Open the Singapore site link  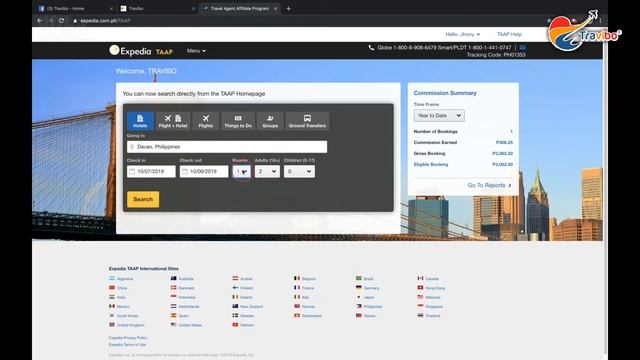pyautogui.click(x=434, y=307)
